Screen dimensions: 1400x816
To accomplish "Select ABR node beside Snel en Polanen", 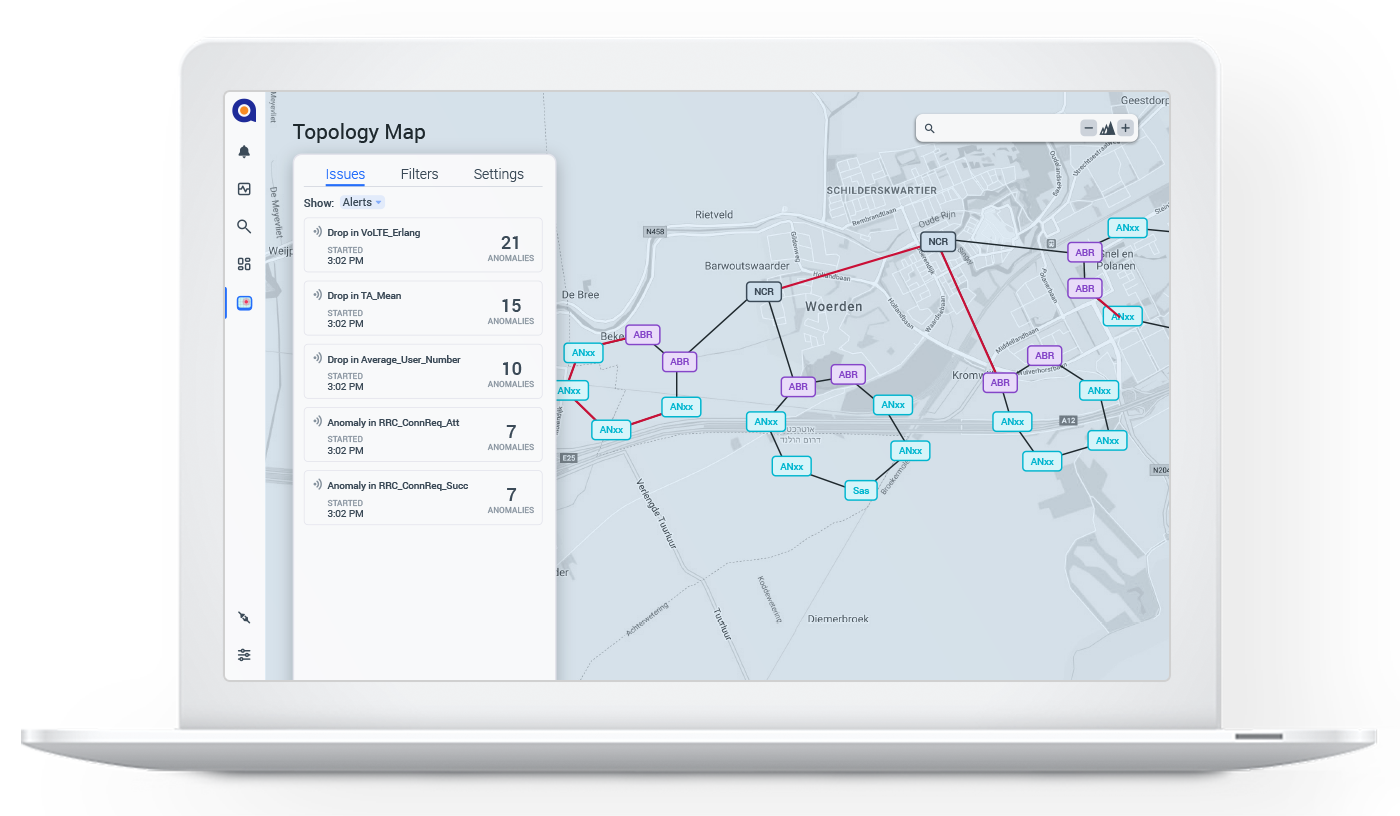I will click(x=1085, y=252).
